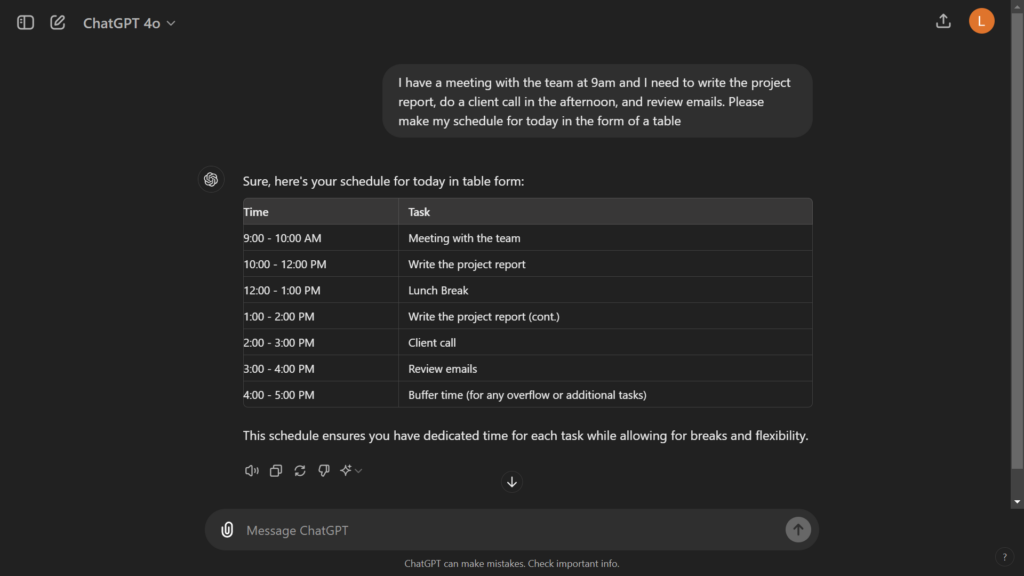Click the ChatGPT logo next to the response

click(x=211, y=180)
